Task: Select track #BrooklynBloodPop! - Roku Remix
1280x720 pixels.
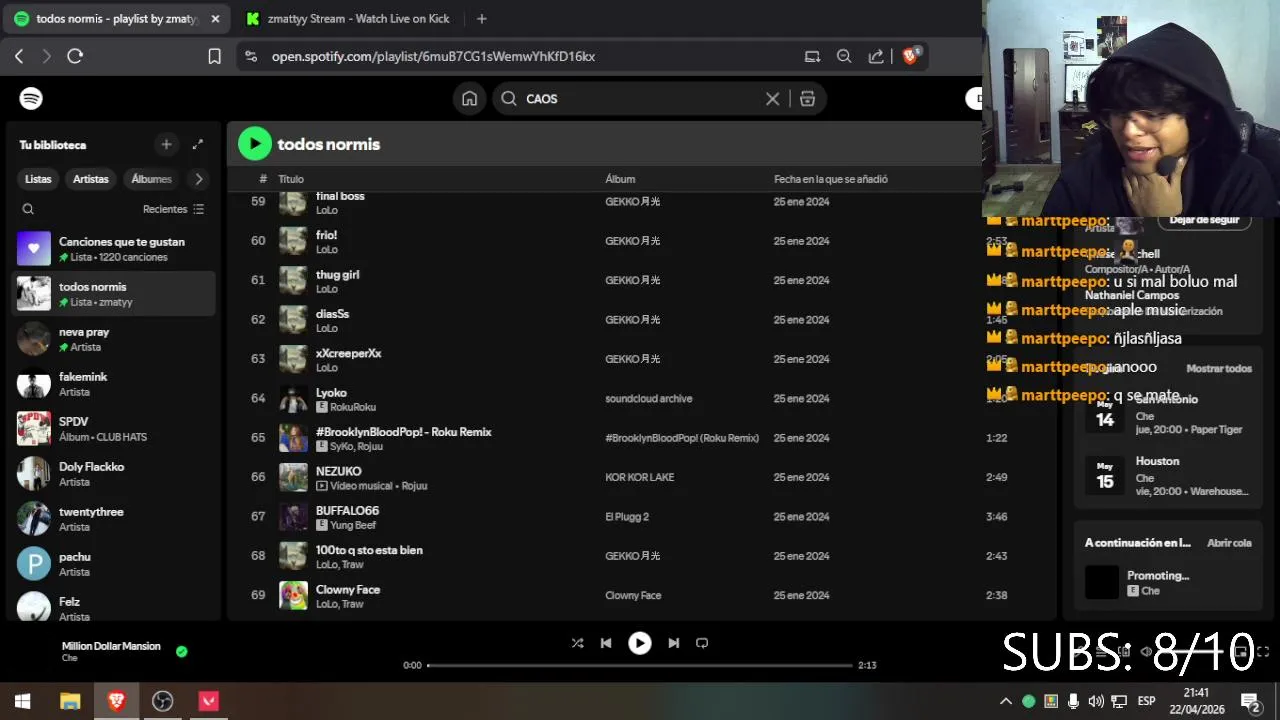Action: [403, 432]
